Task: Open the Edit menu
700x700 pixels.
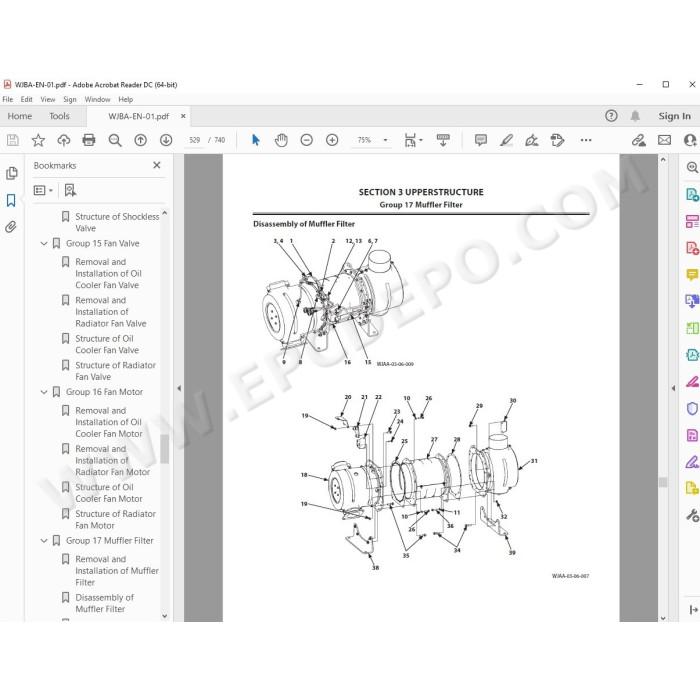Action: pos(26,100)
